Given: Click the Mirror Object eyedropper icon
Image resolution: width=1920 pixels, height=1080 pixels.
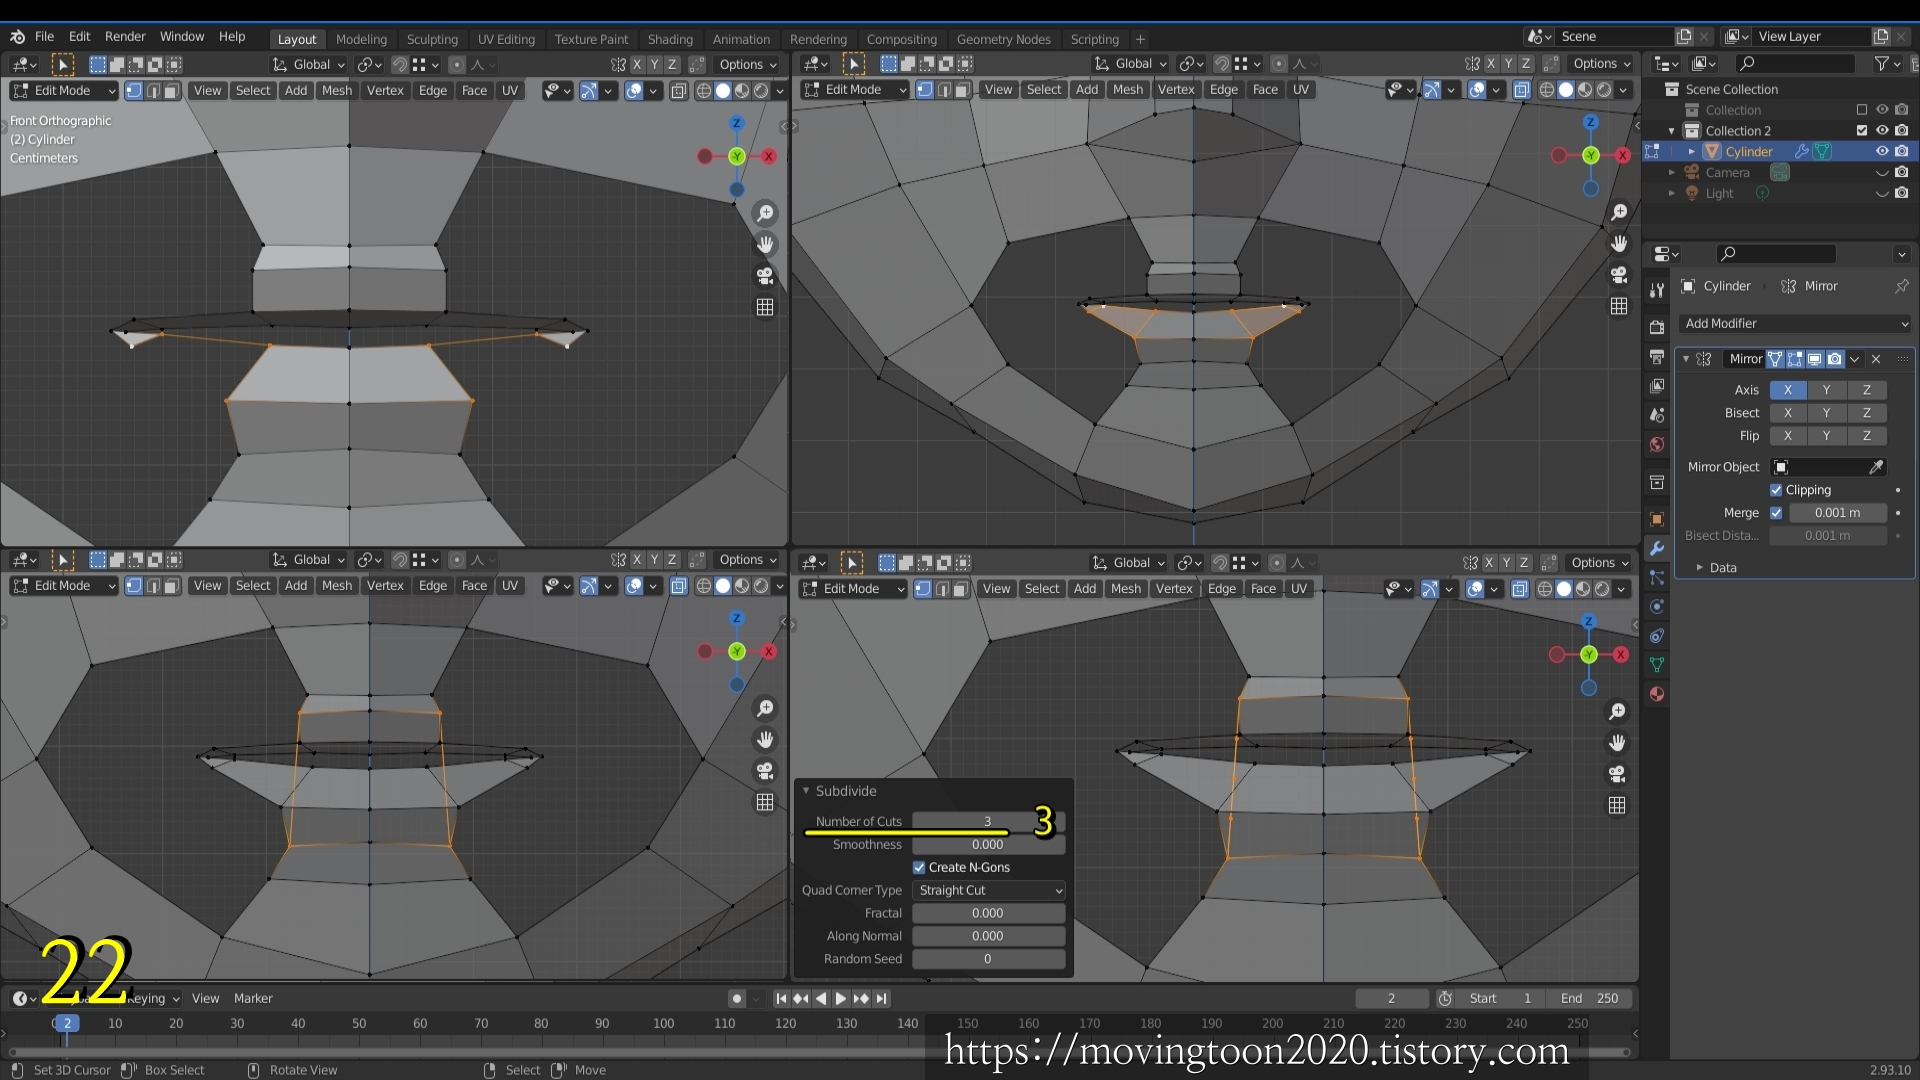Looking at the screenshot, I should (1876, 467).
